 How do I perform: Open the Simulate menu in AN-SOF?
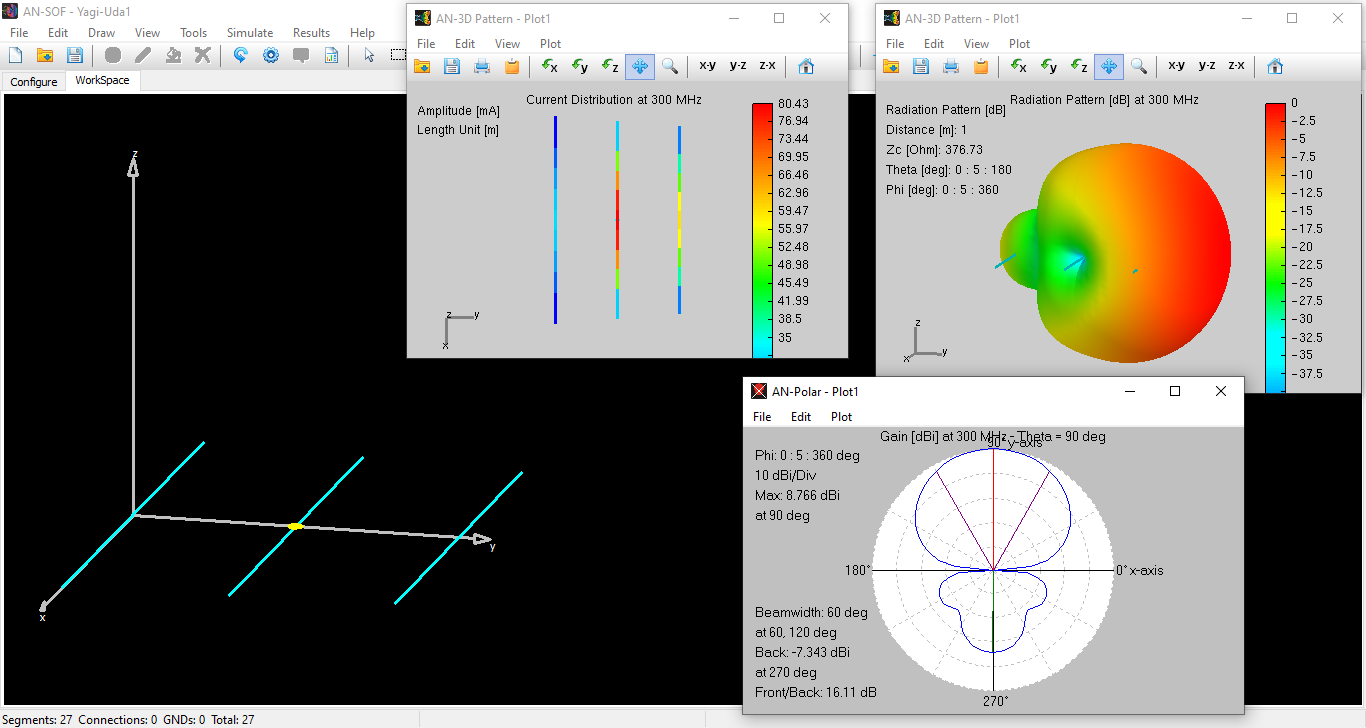(250, 33)
